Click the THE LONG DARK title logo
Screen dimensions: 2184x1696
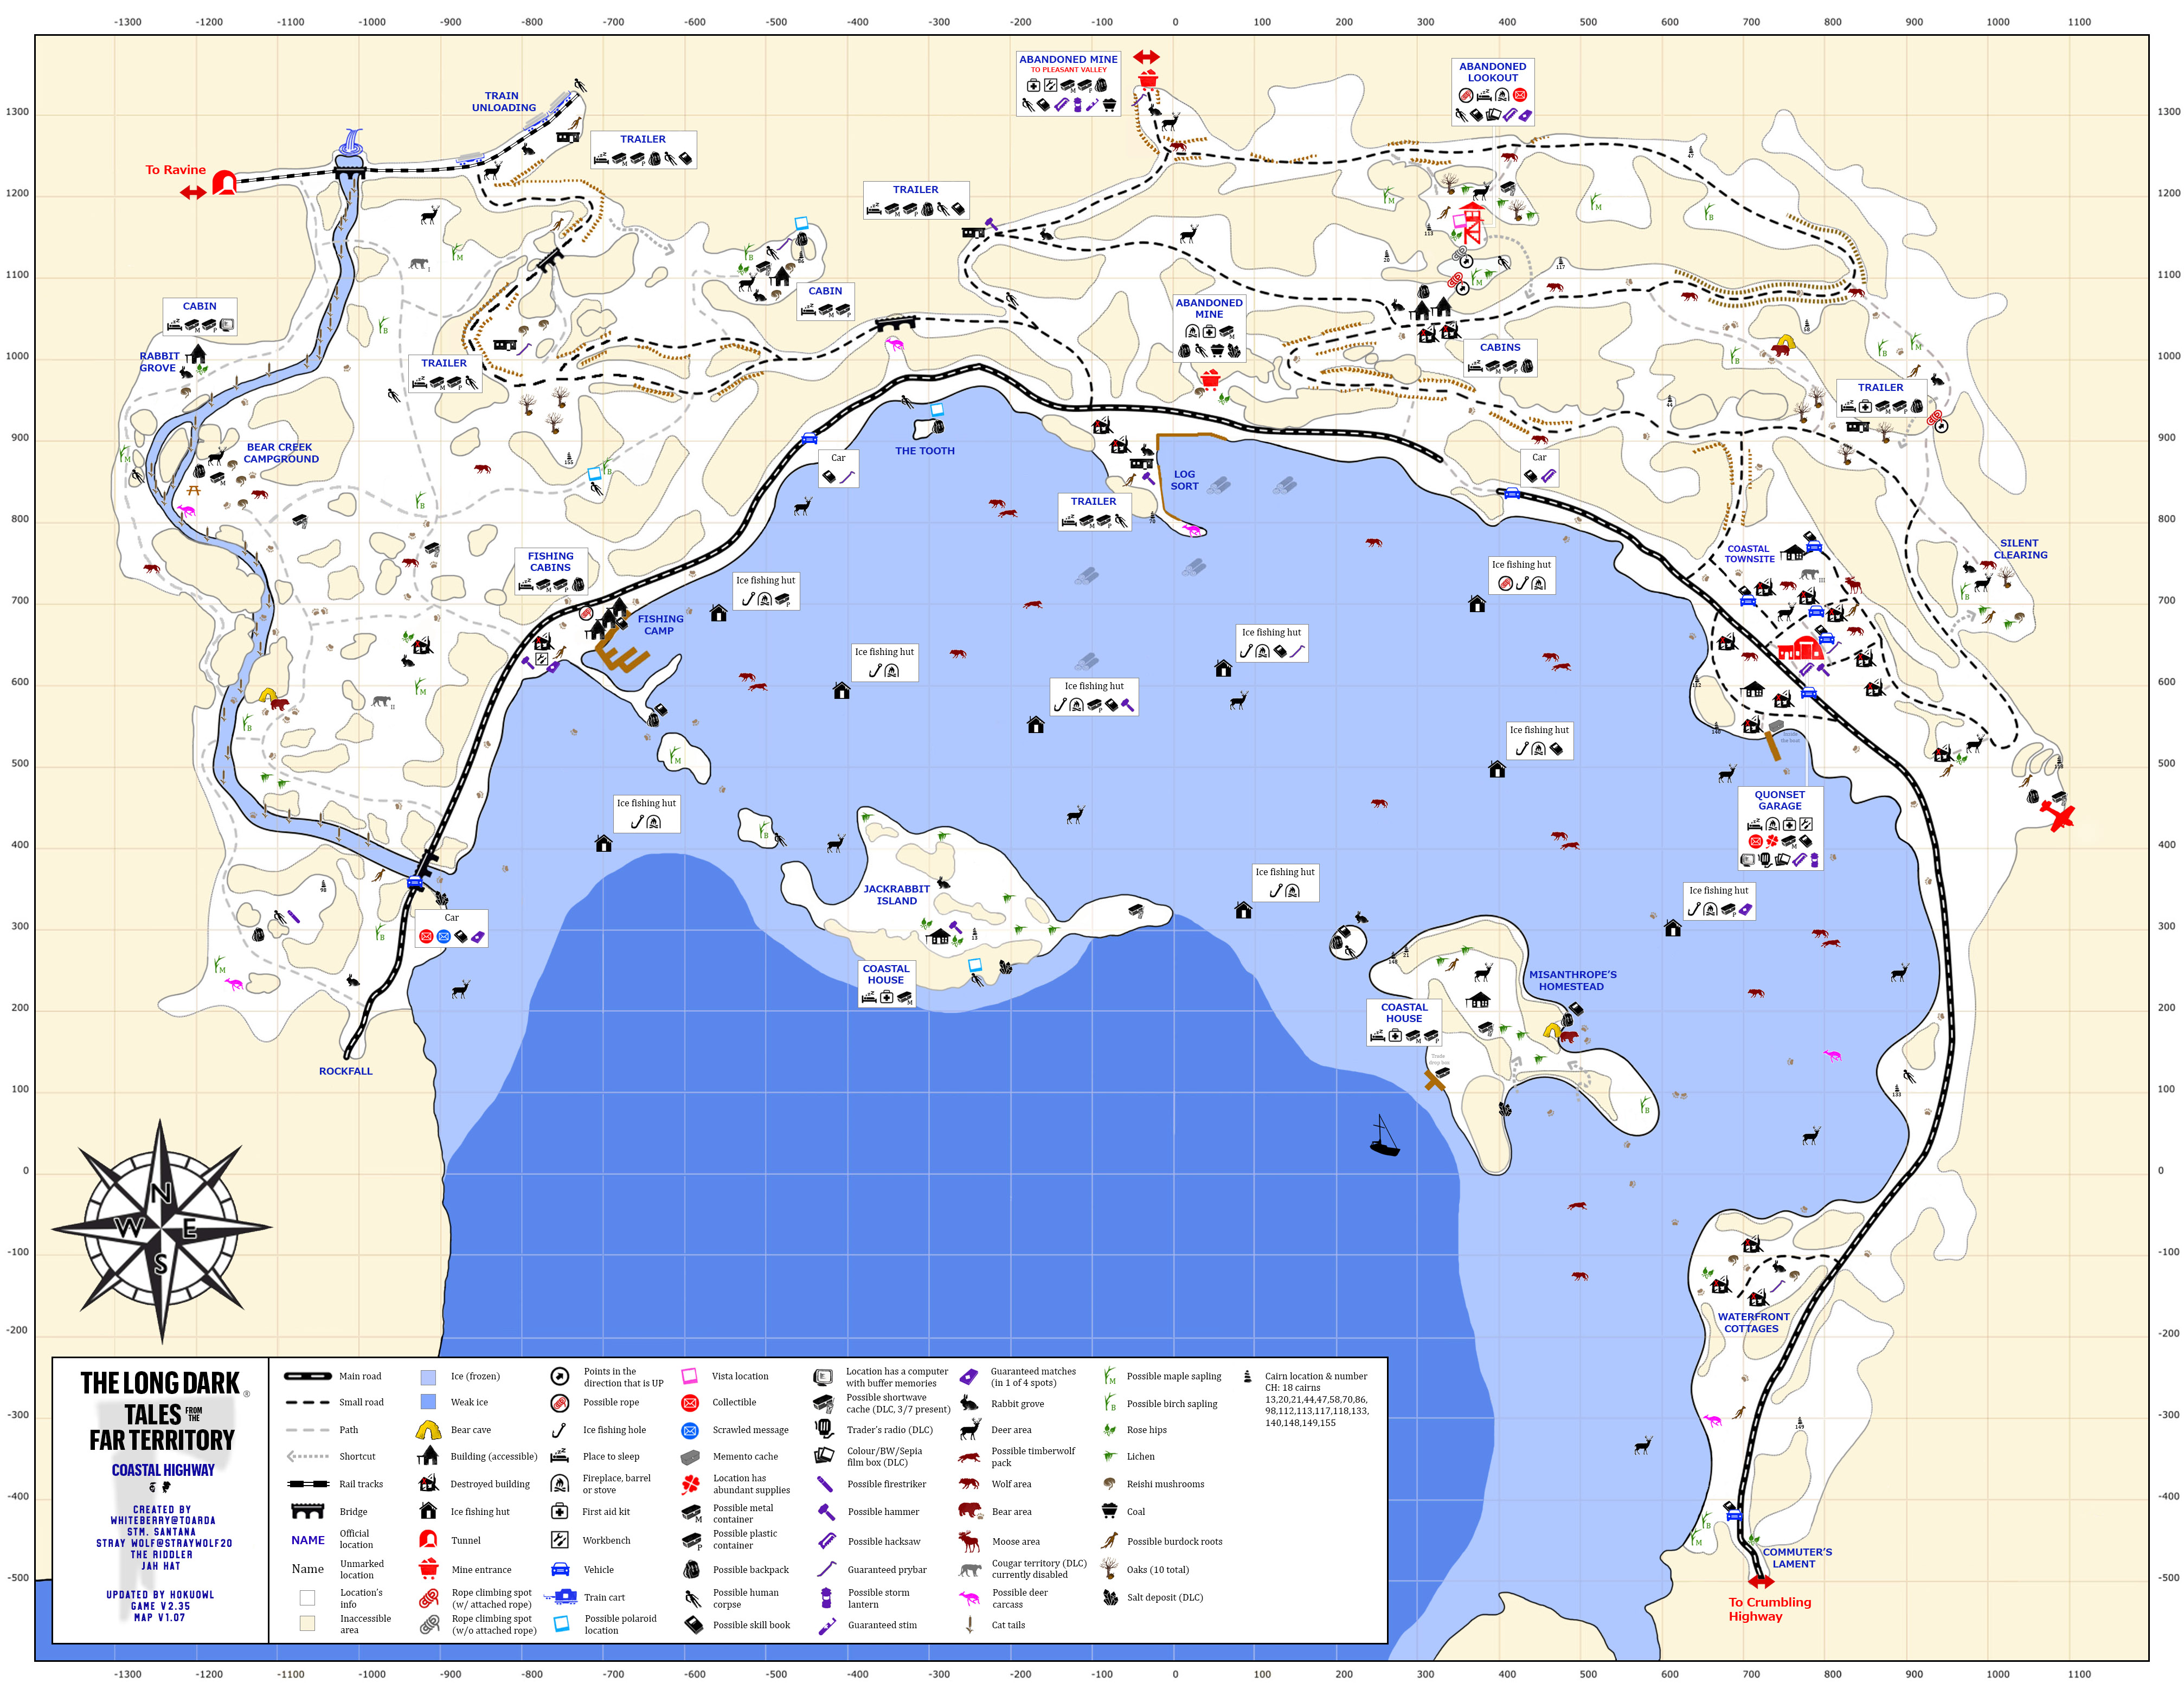click(x=160, y=1383)
